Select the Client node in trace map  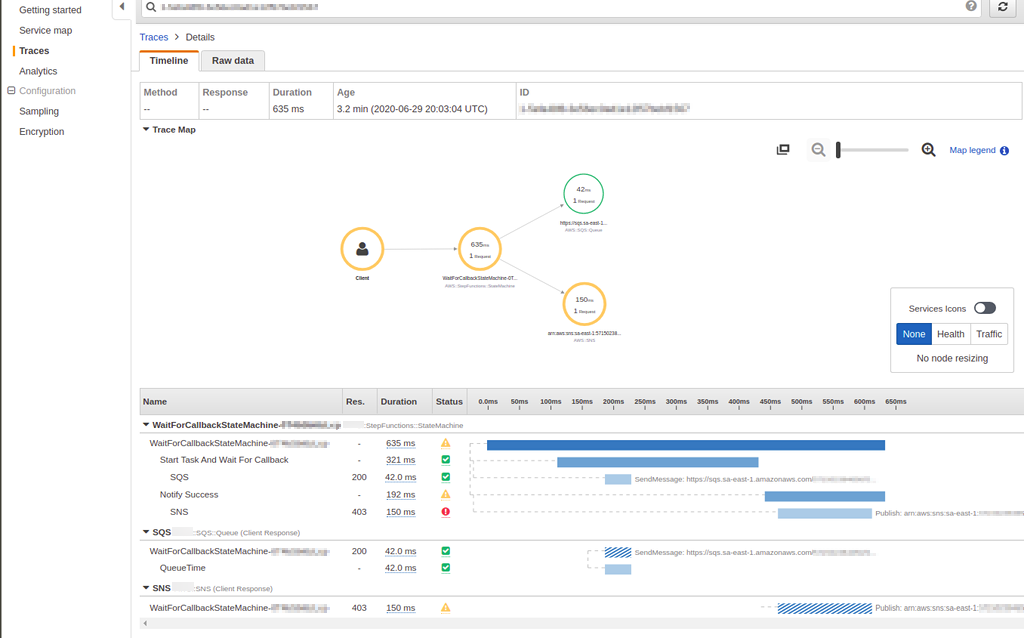pyautogui.click(x=362, y=249)
